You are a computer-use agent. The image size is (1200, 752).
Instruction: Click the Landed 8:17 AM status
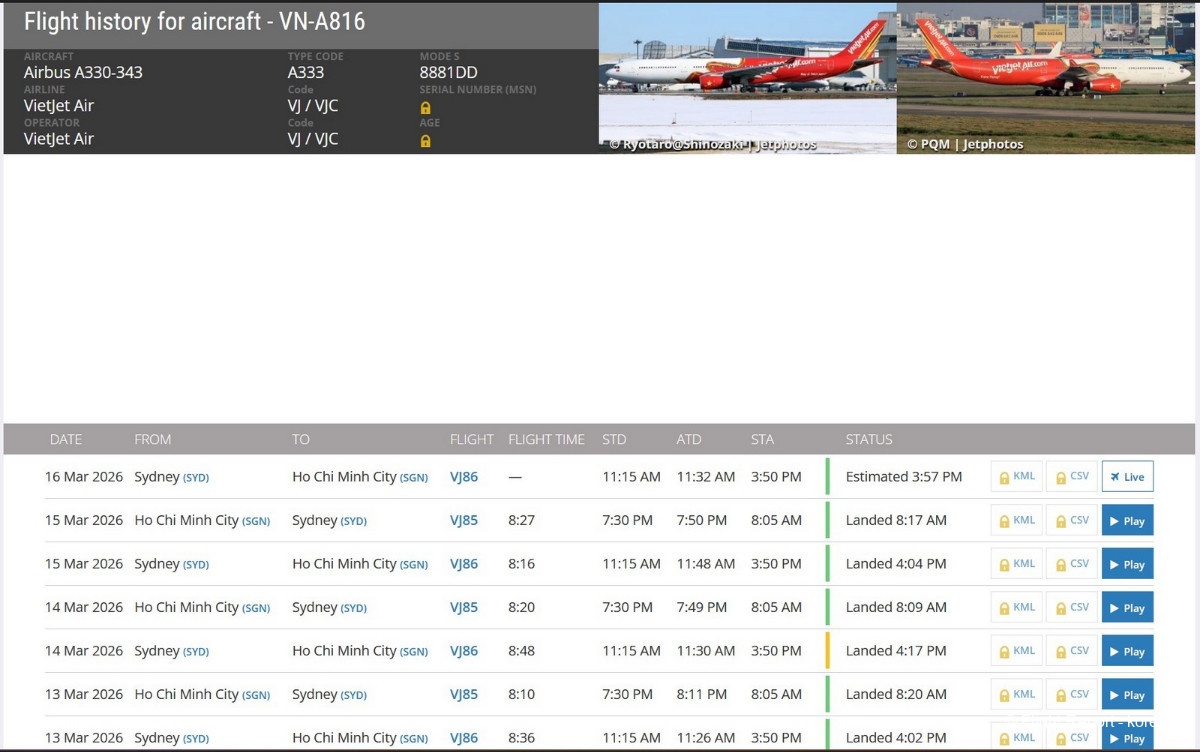coord(896,520)
